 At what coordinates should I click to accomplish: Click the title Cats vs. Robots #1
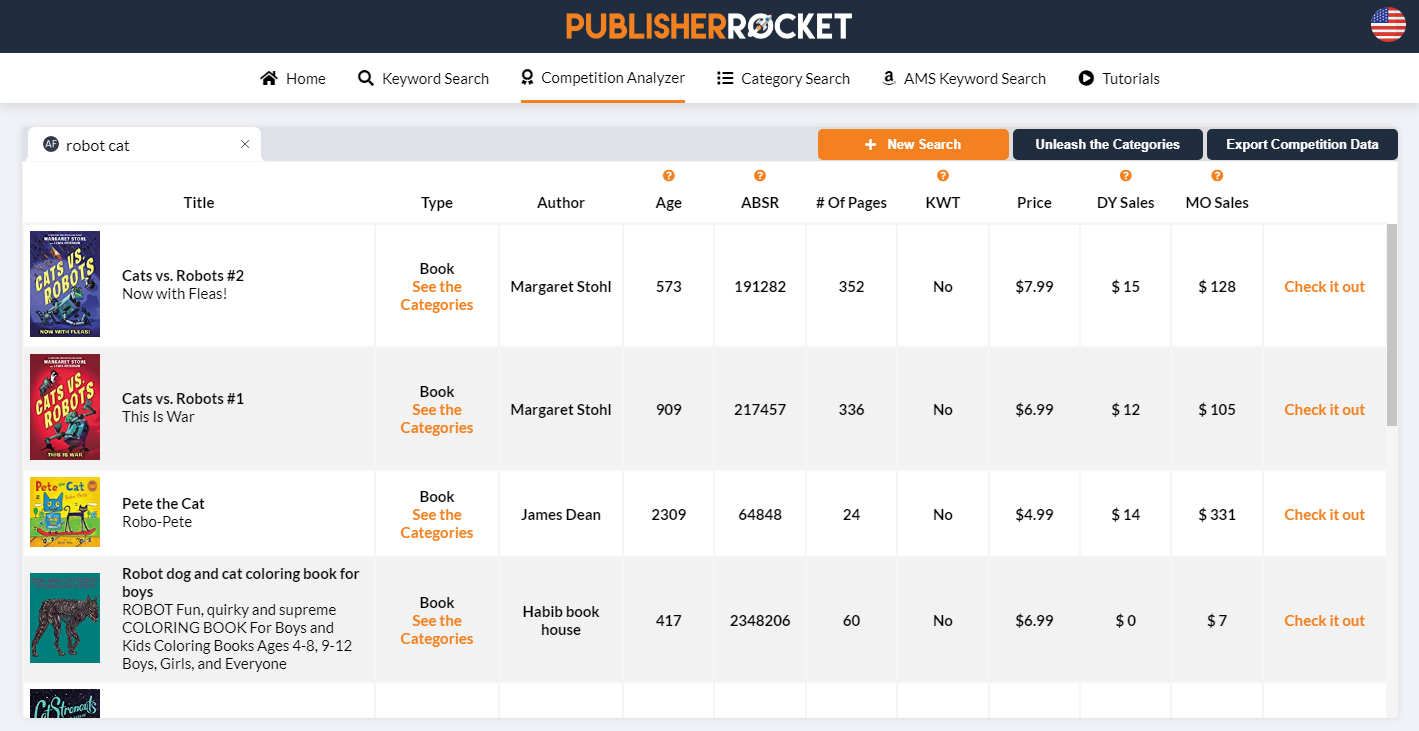183,398
